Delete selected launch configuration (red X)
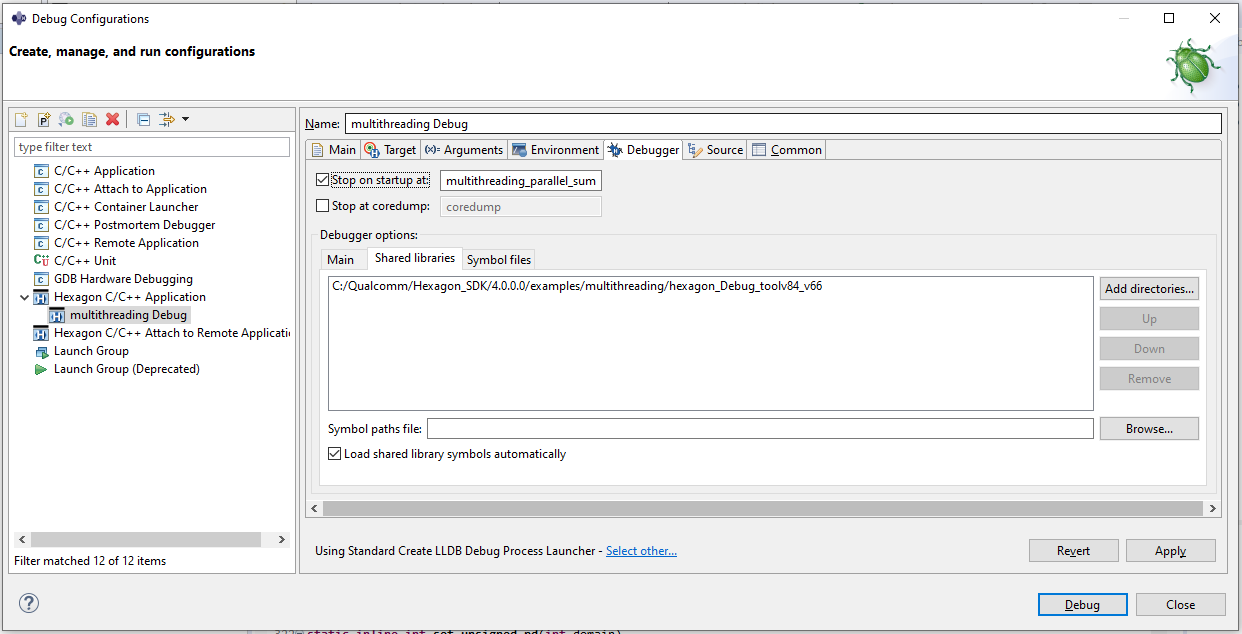This screenshot has height=634, width=1242. click(112, 119)
